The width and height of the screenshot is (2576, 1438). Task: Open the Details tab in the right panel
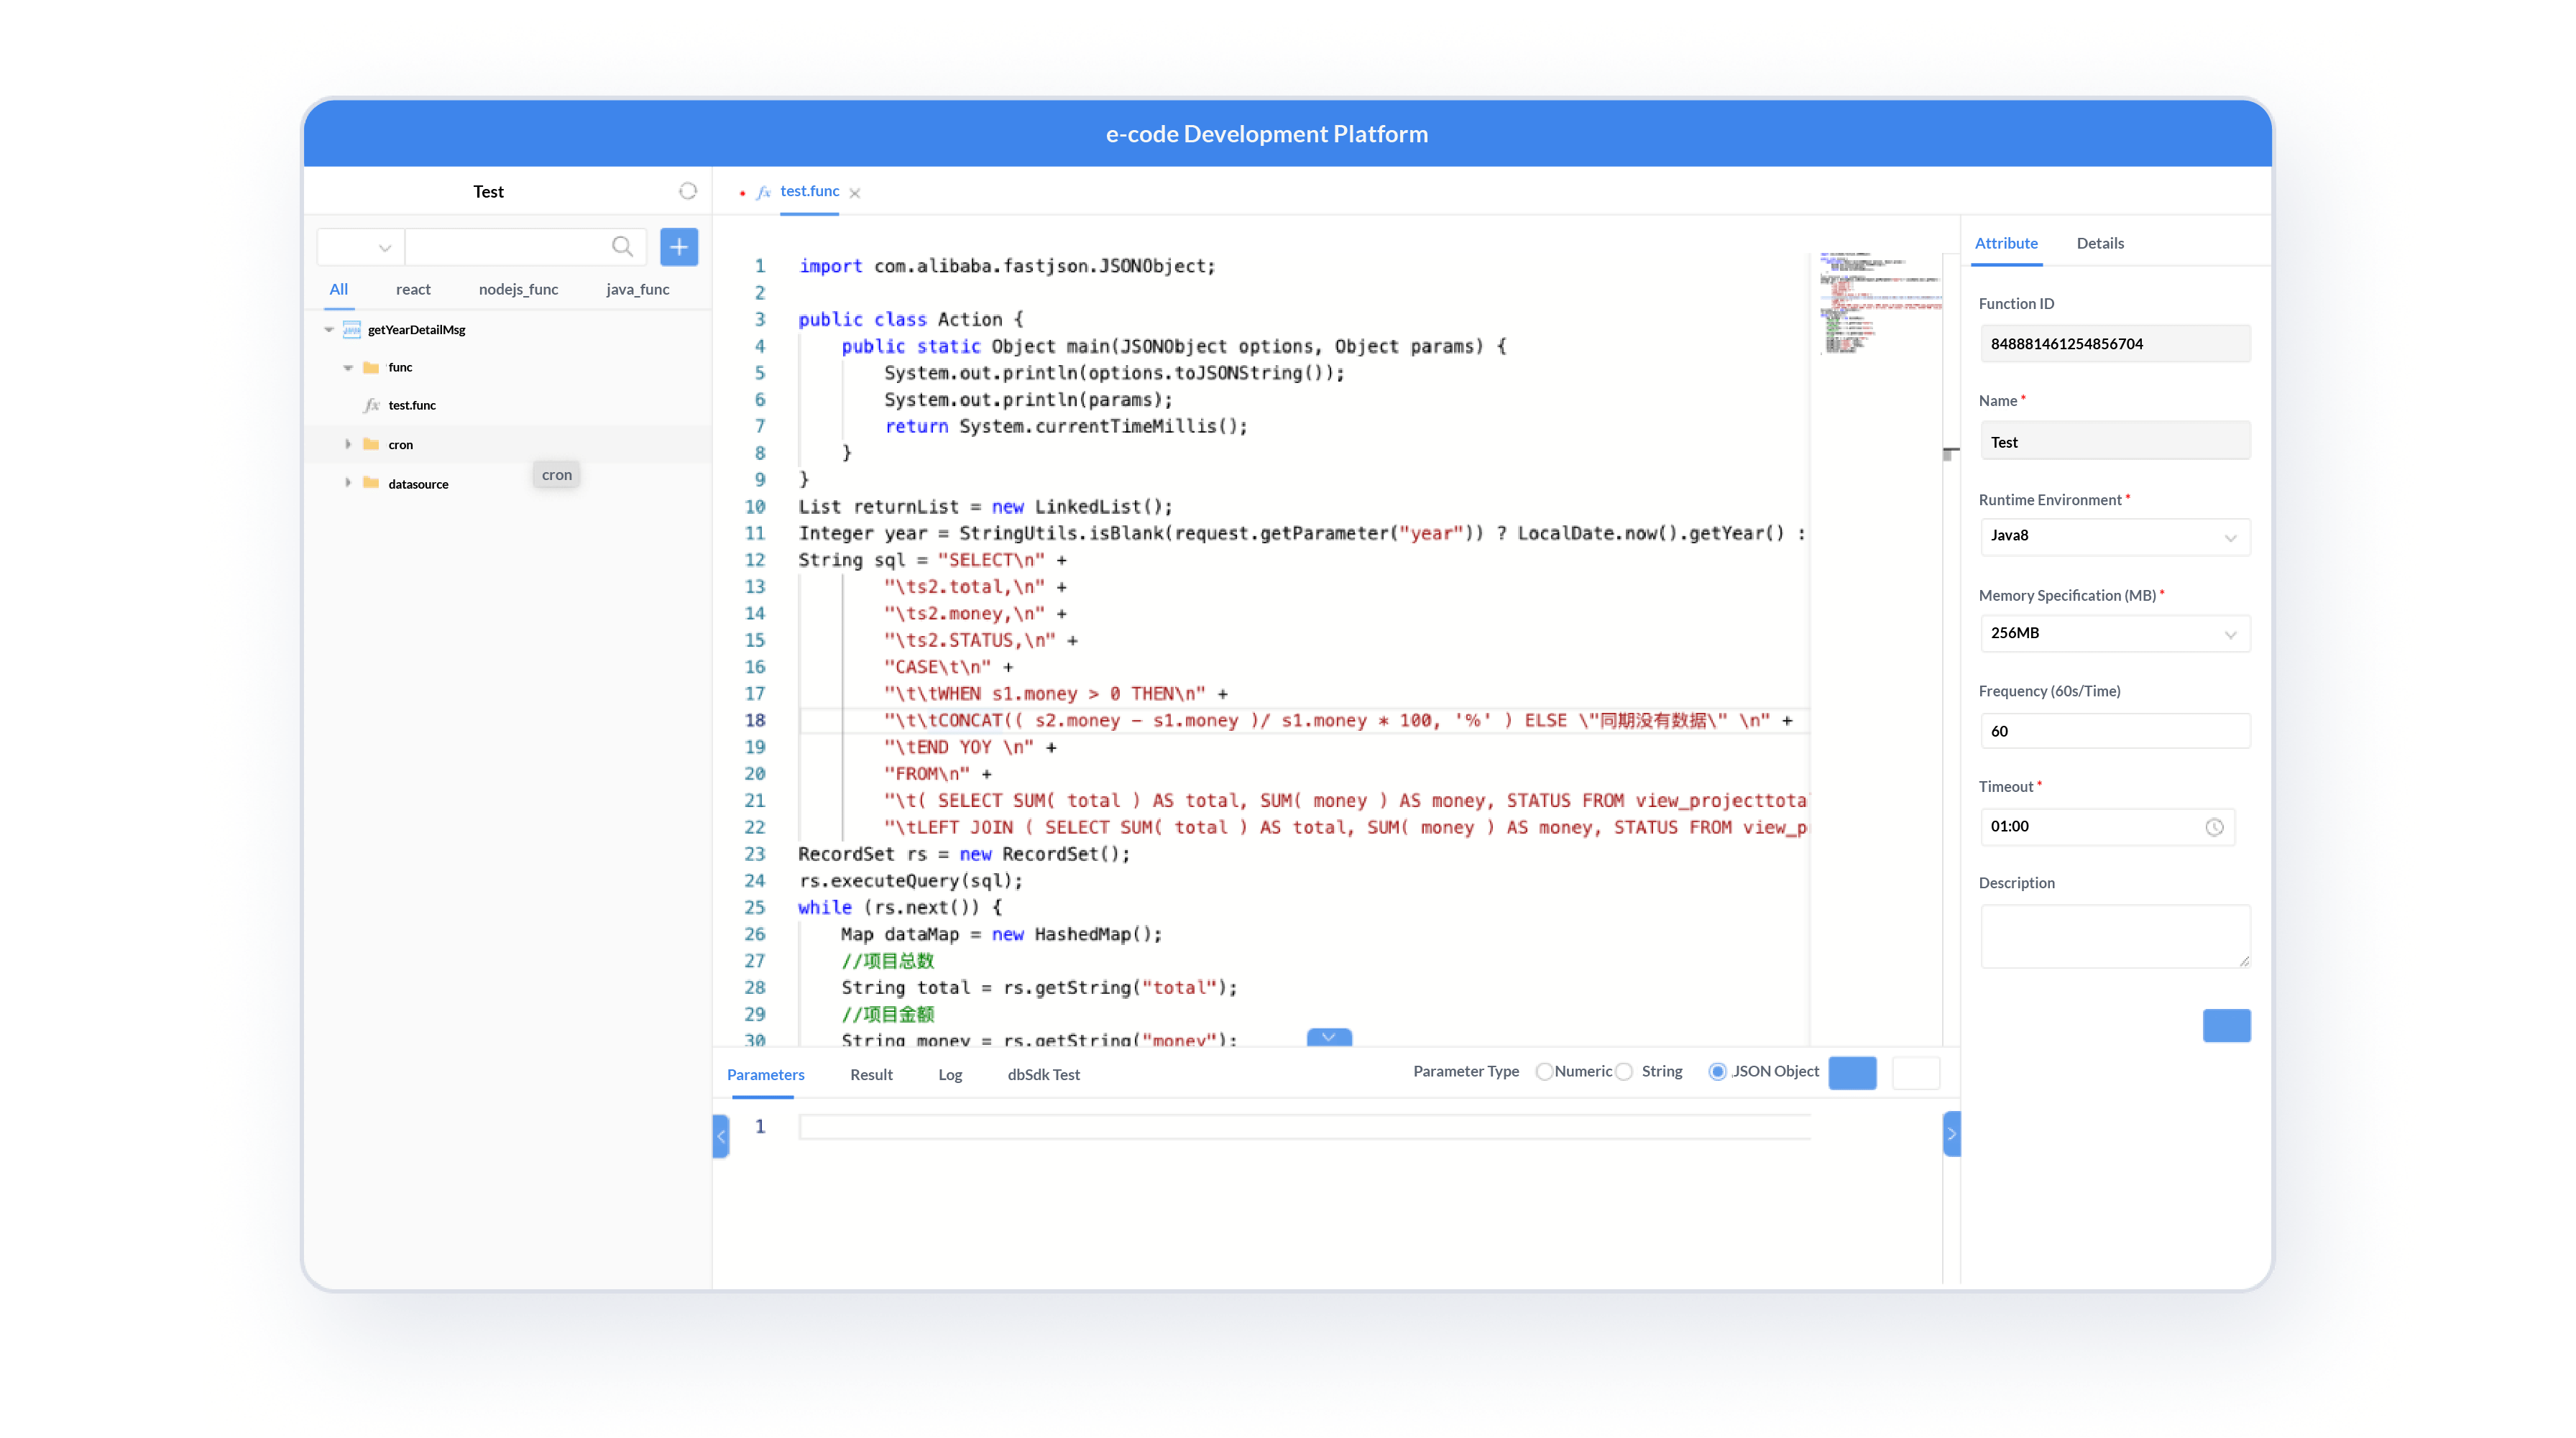pos(2100,243)
